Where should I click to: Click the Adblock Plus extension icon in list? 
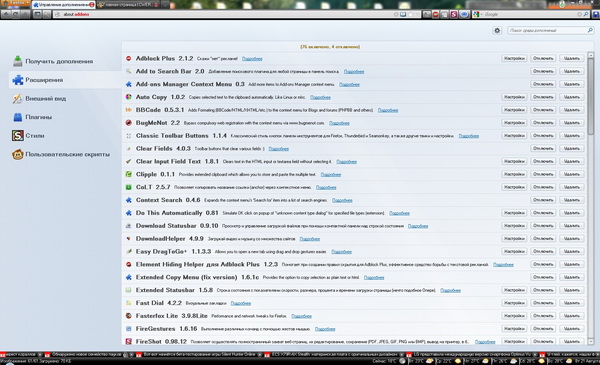(129, 59)
